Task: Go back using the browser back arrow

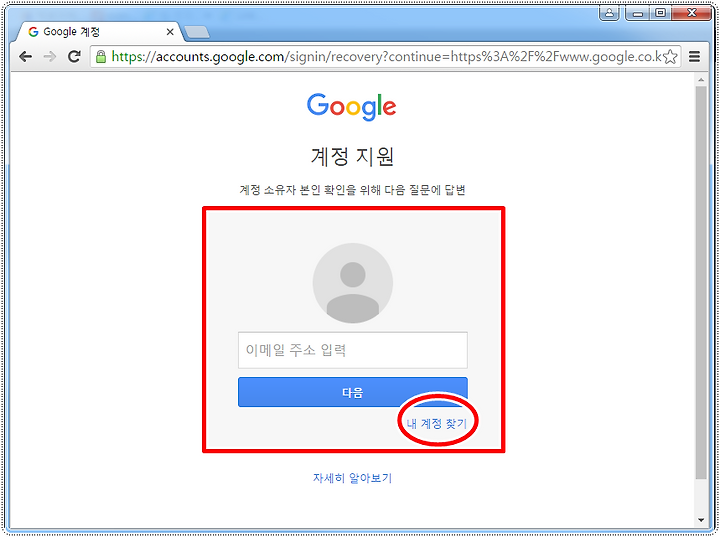Action: coord(26,57)
